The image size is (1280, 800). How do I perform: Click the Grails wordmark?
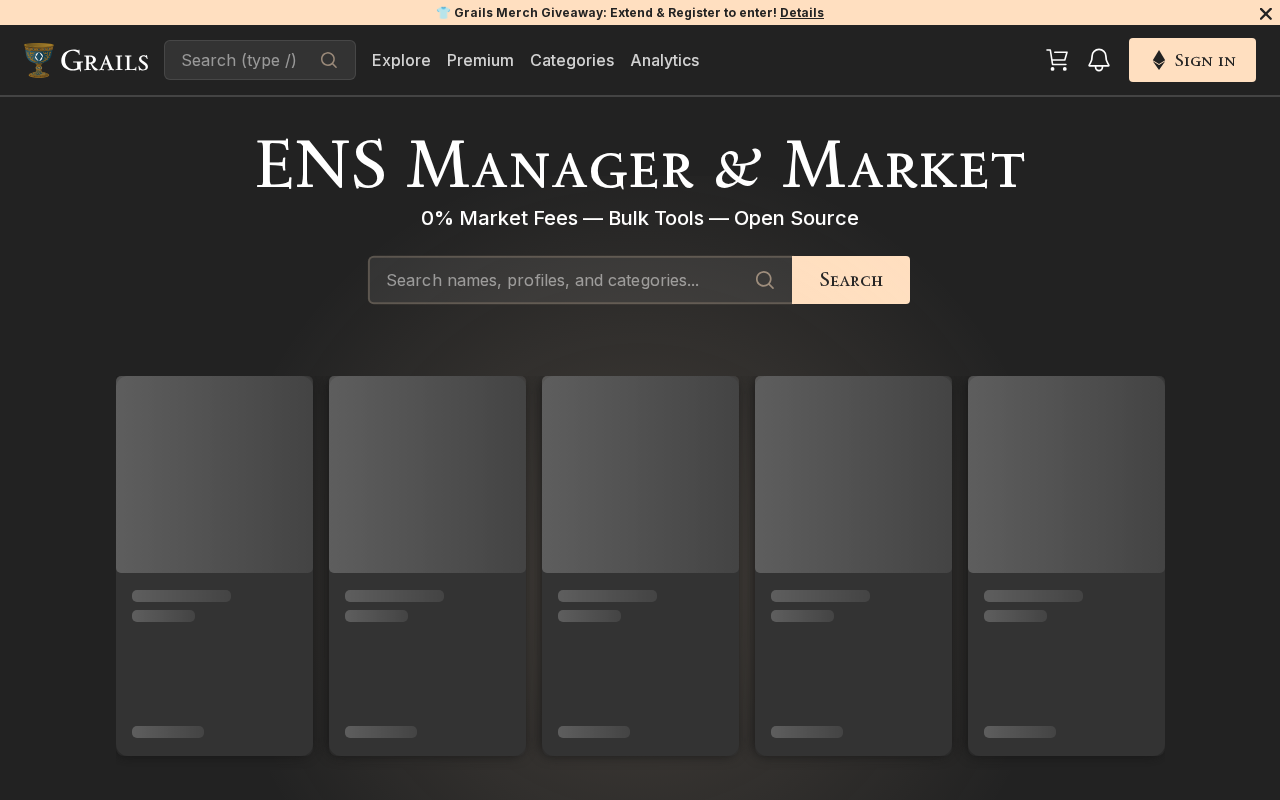(x=104, y=61)
